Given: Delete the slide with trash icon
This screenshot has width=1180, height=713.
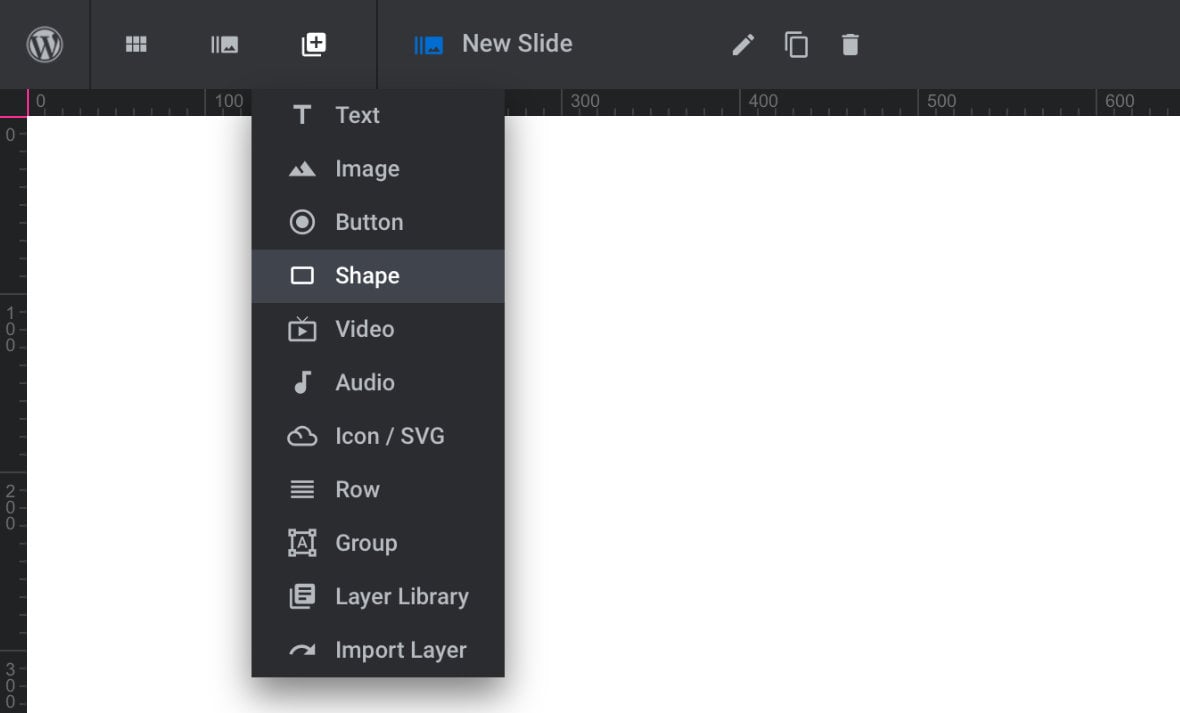Looking at the screenshot, I should tap(850, 45).
